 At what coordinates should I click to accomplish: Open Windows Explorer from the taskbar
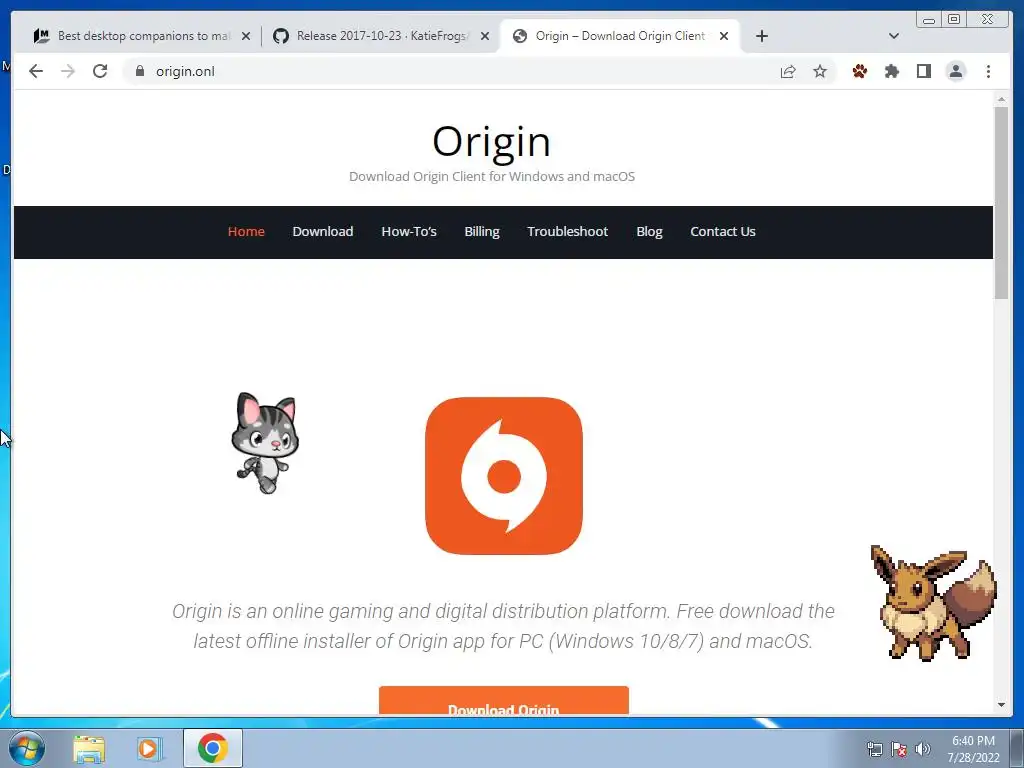[89, 749]
